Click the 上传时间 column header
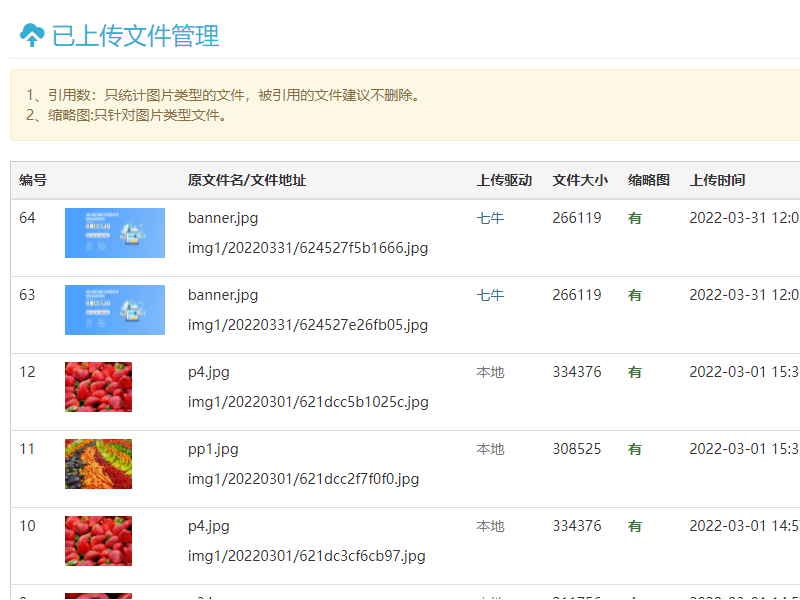This screenshot has height=600, width=800. (717, 181)
